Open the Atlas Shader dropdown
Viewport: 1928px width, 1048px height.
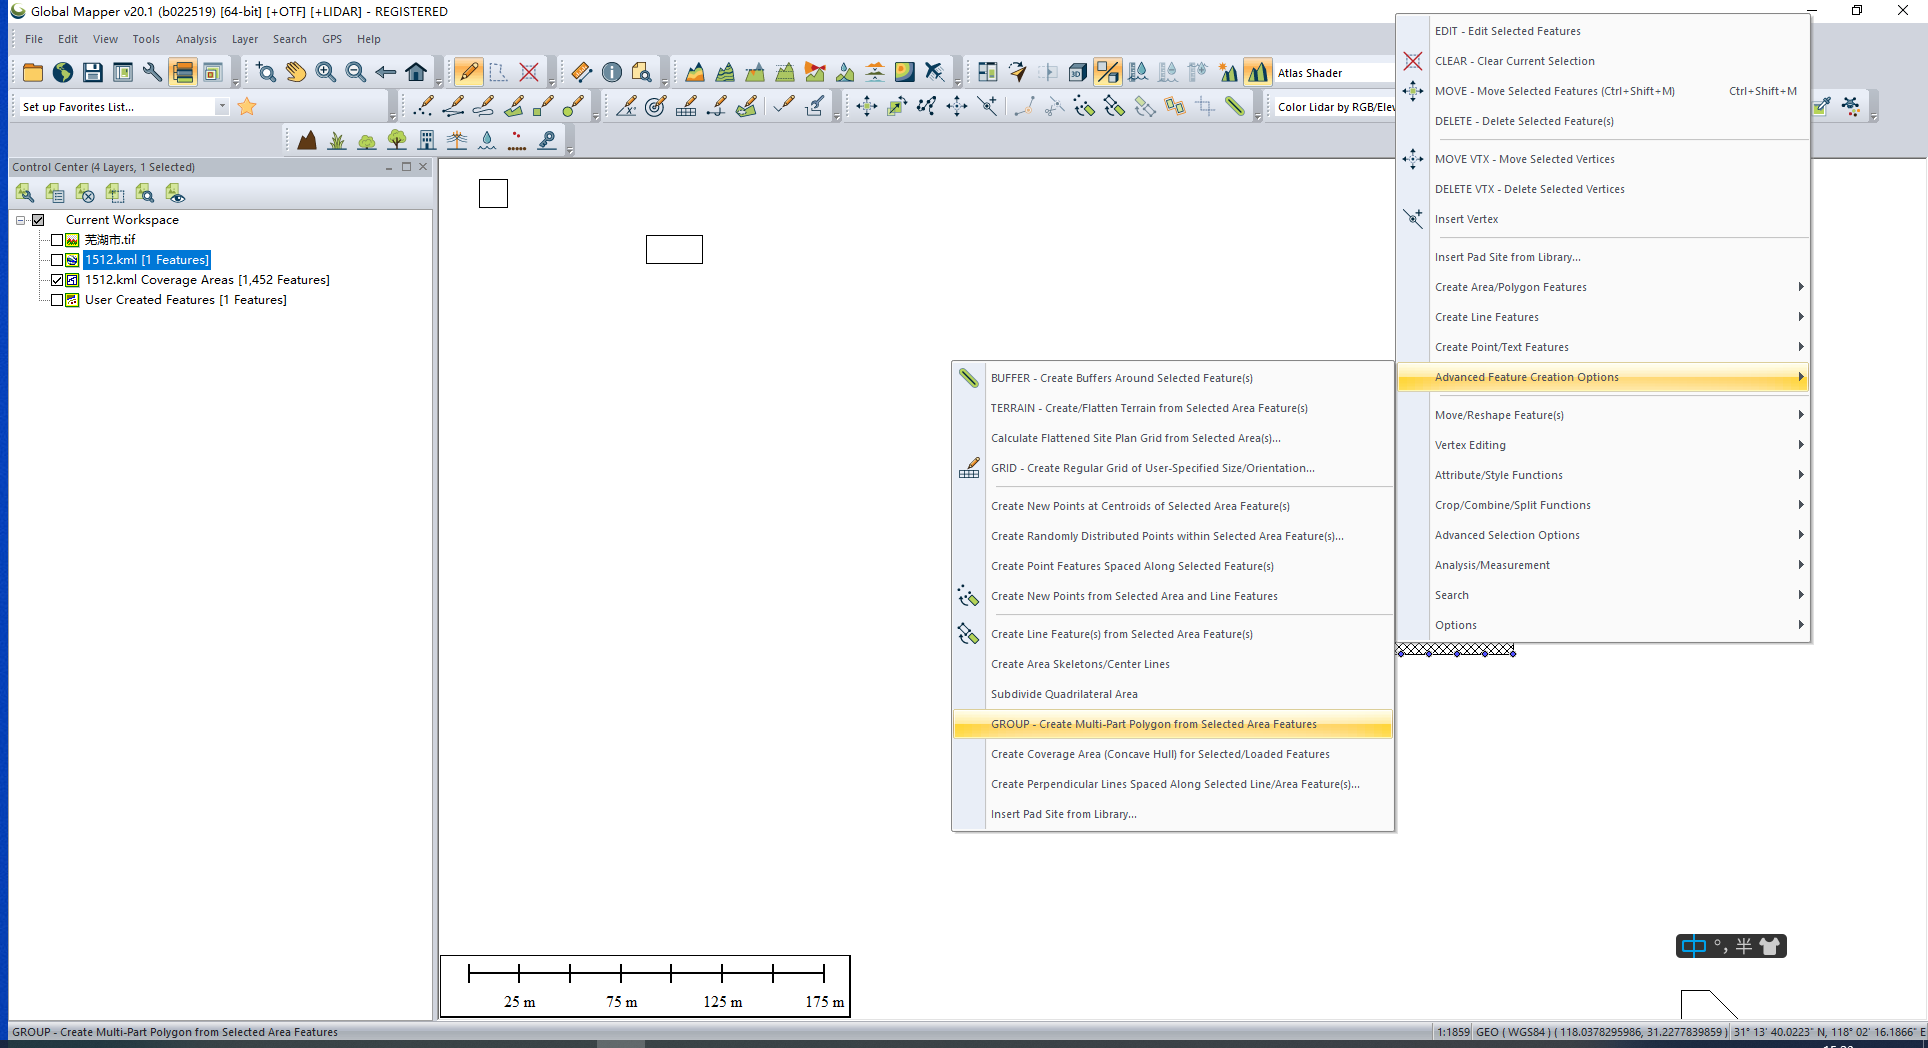tap(1334, 73)
